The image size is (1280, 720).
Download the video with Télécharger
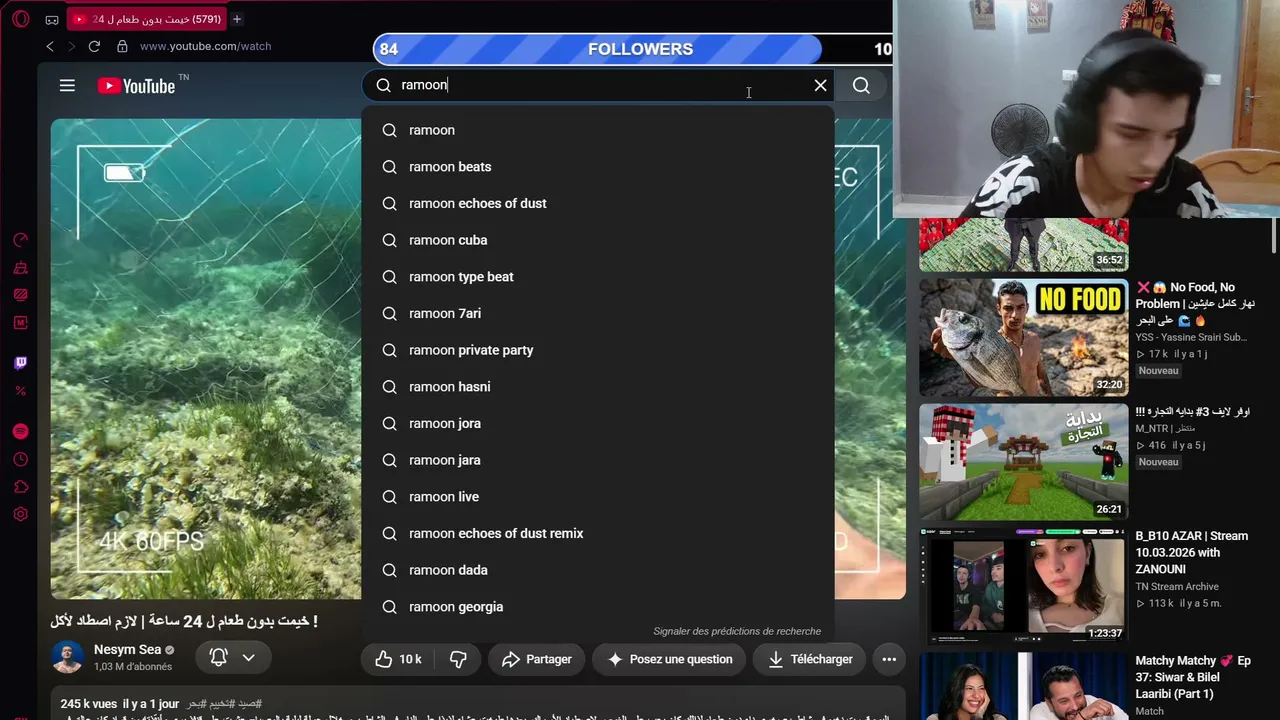point(810,659)
